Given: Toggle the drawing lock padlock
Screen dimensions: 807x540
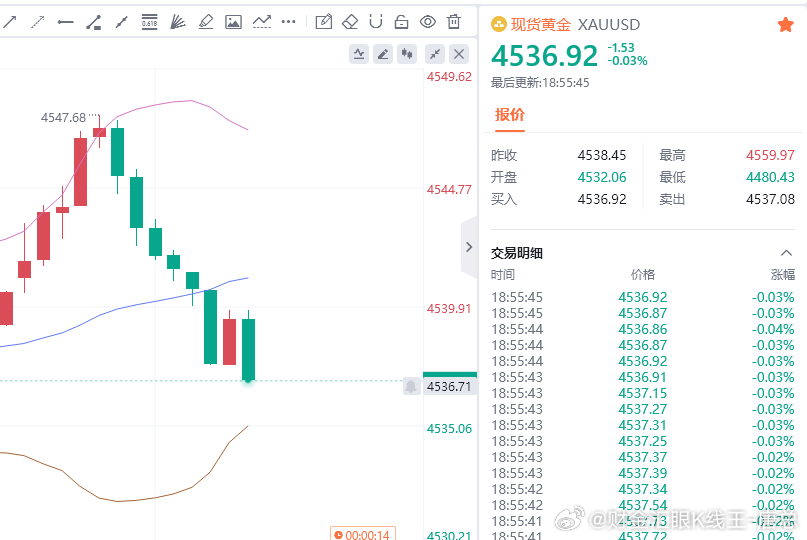Looking at the screenshot, I should [401, 22].
